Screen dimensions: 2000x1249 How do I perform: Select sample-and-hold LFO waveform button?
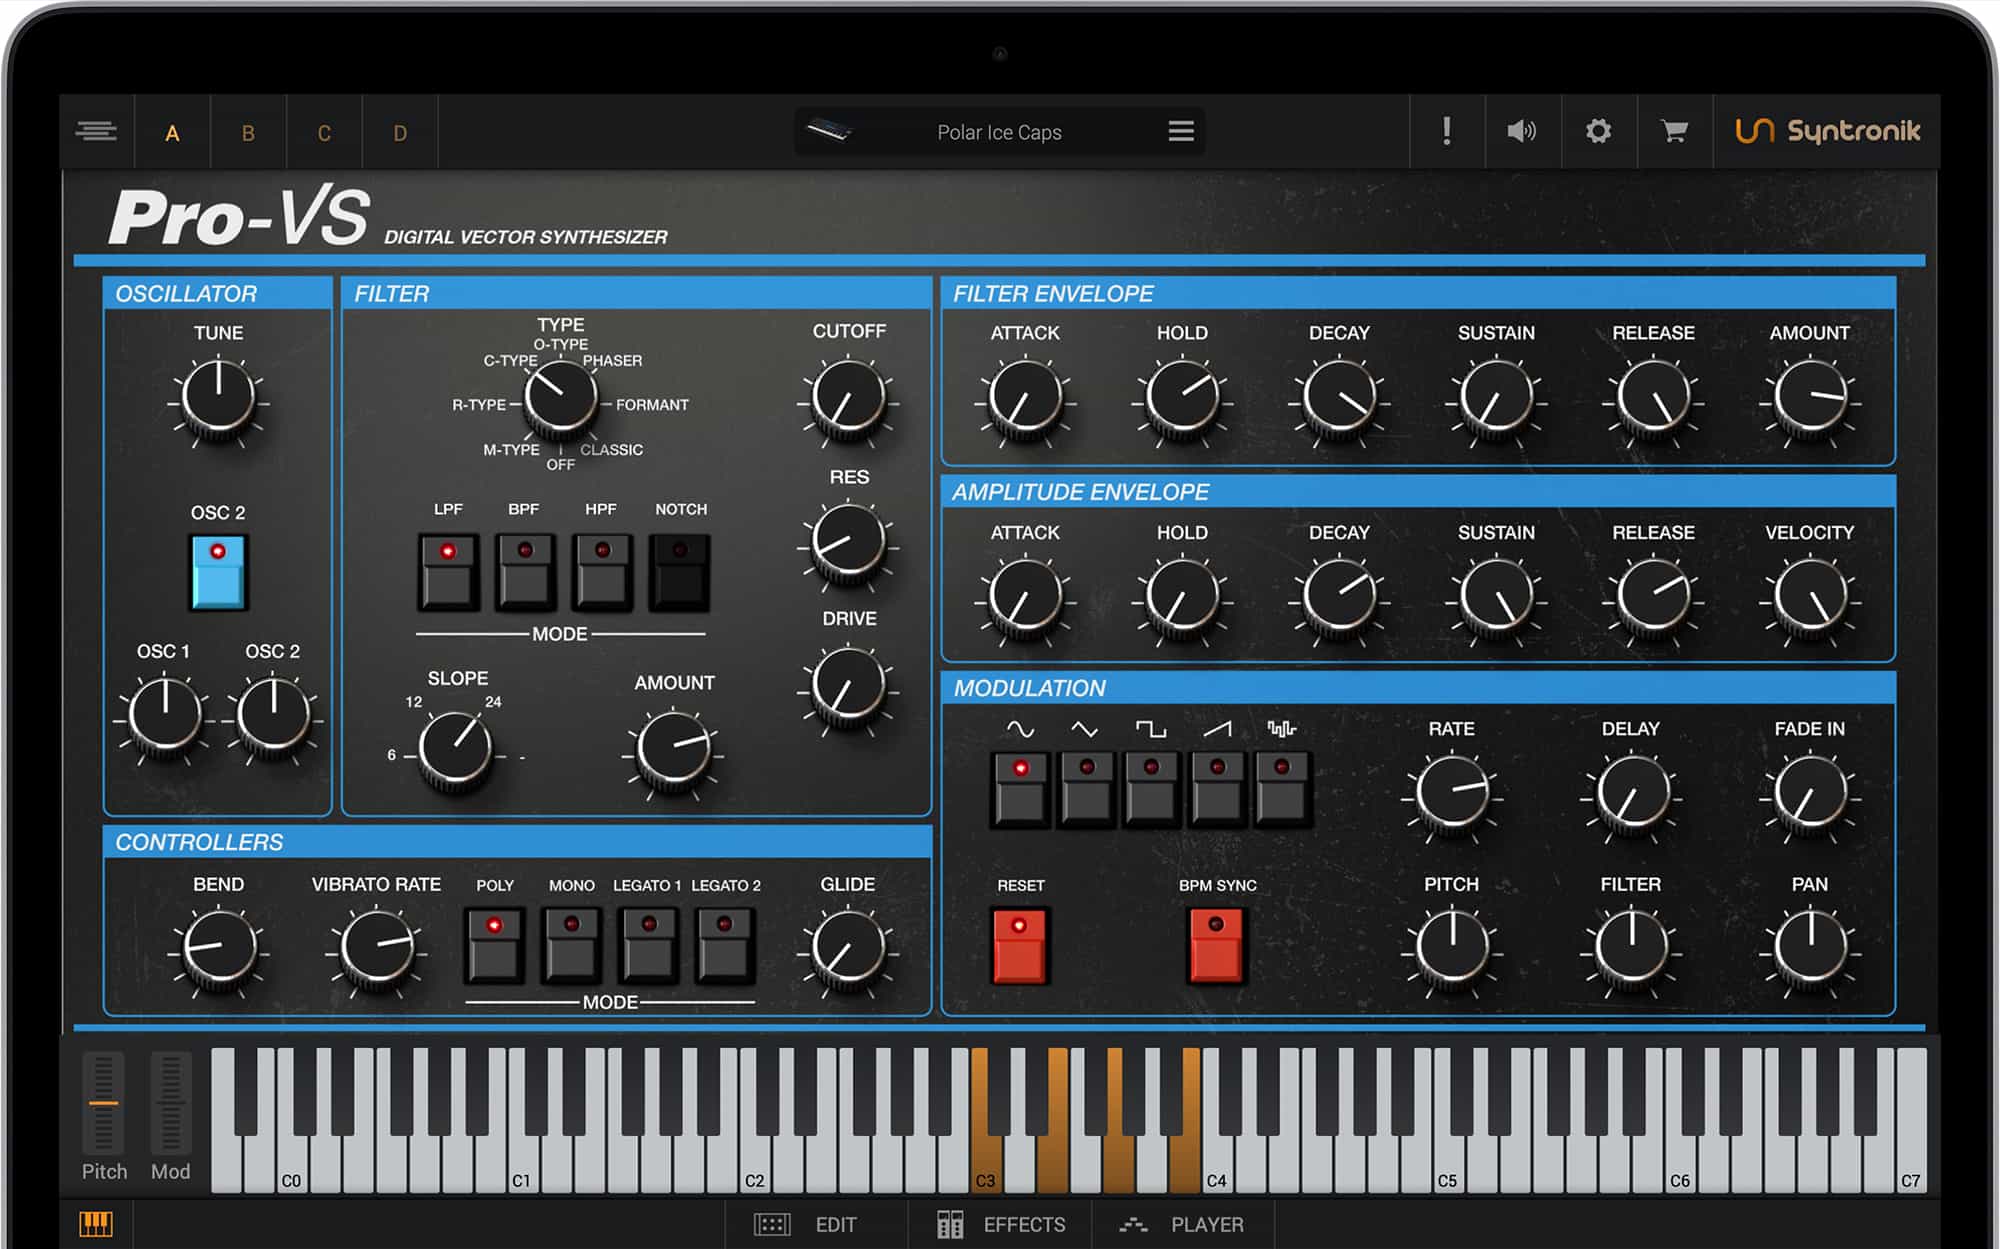coord(1282,790)
